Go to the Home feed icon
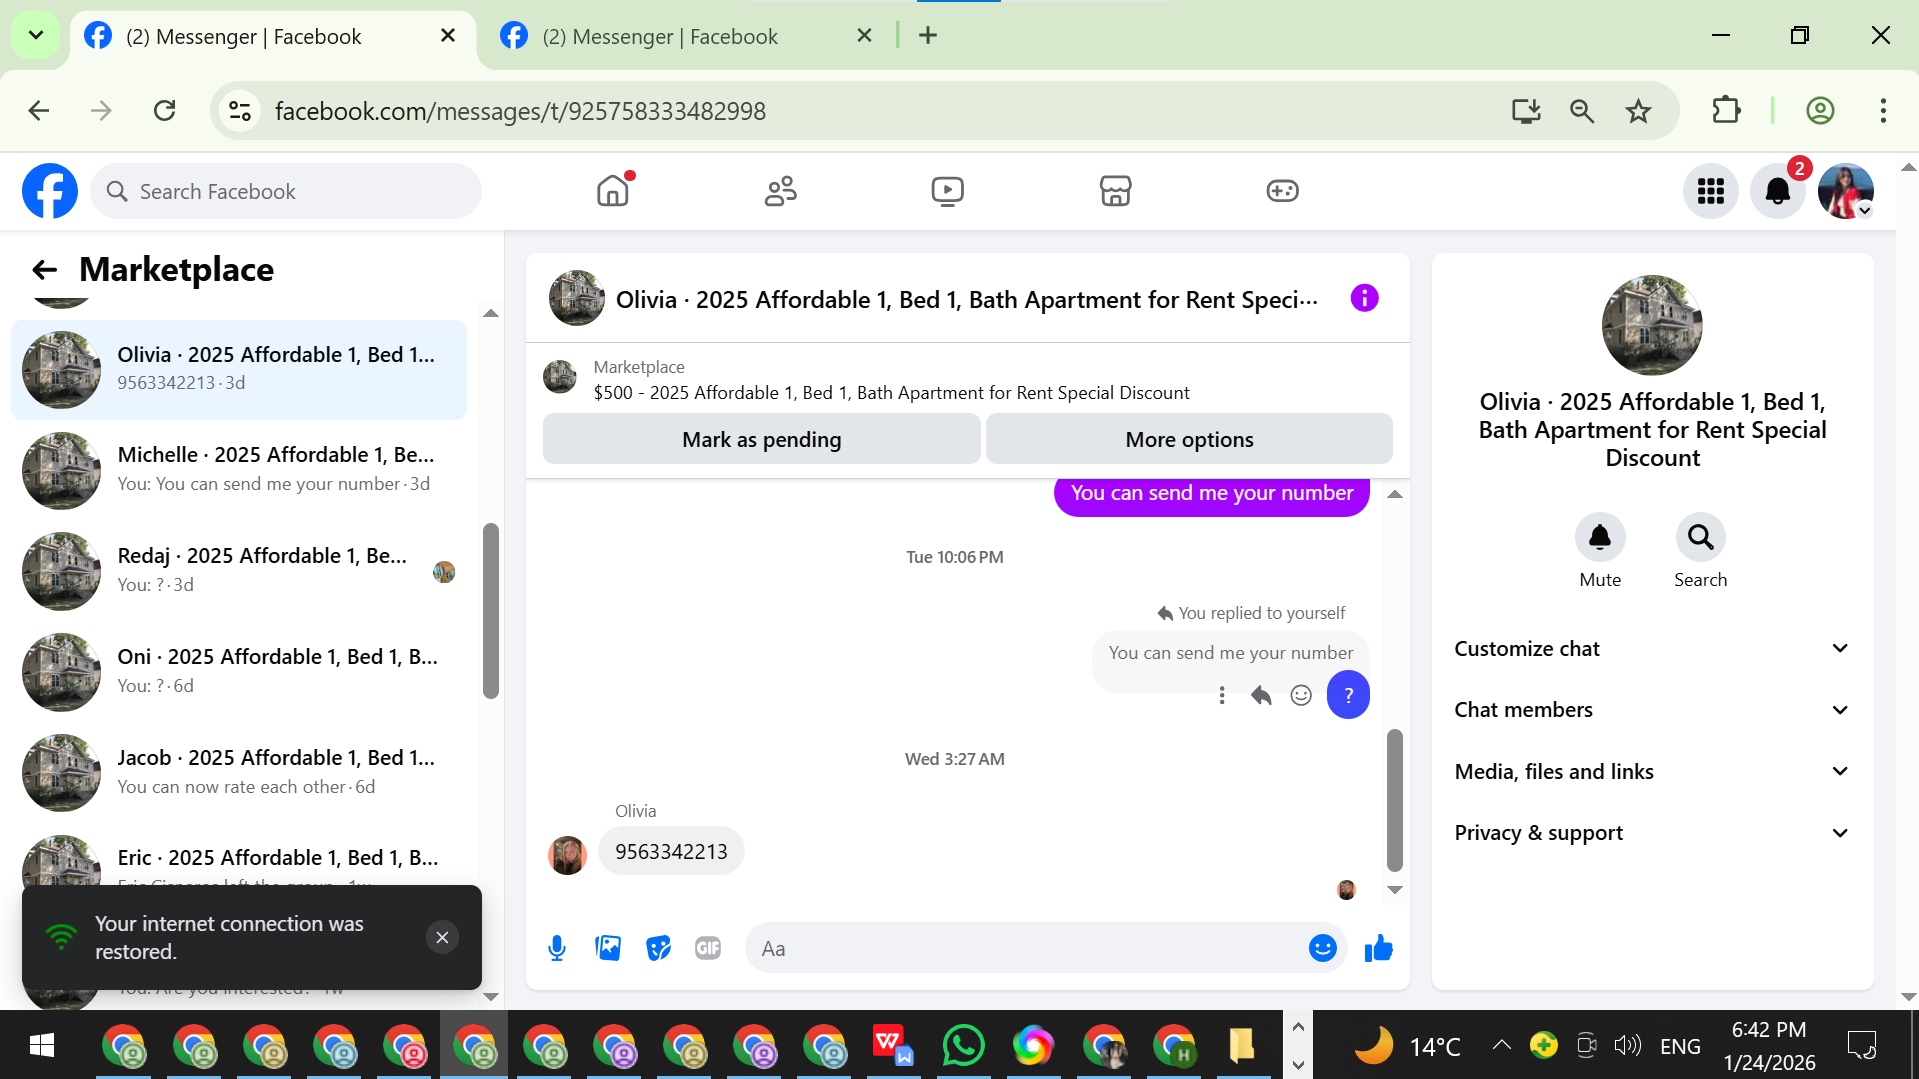 coord(613,190)
